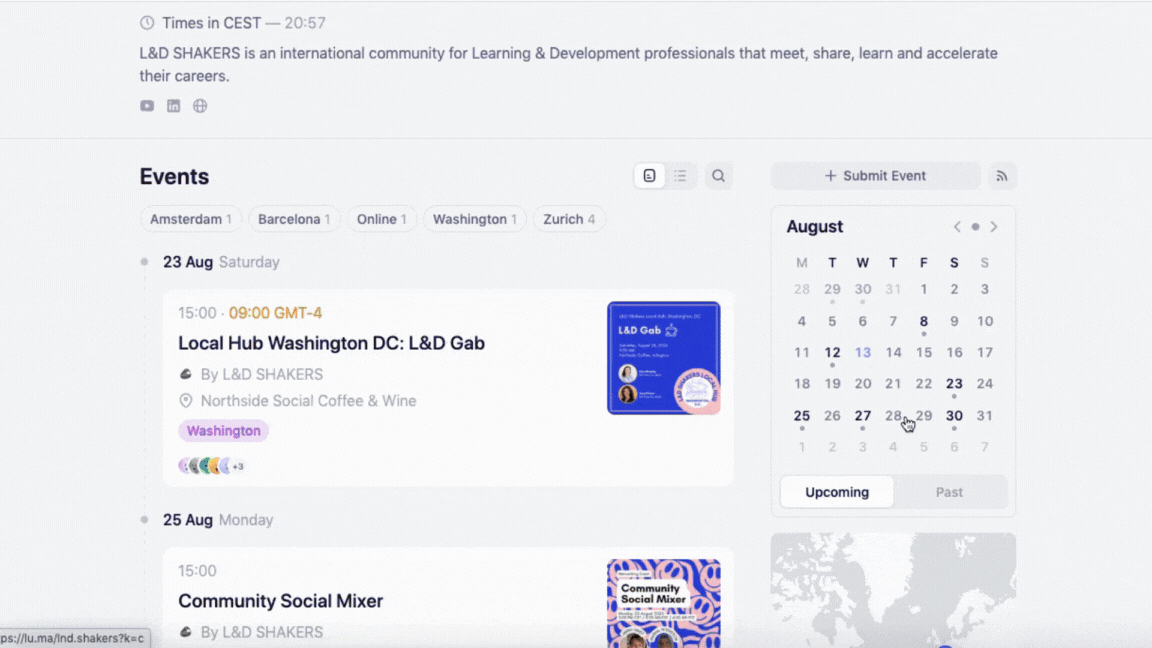Select August 23 in the calendar
Viewport: 1152px width, 648px height.
pyautogui.click(x=954, y=384)
